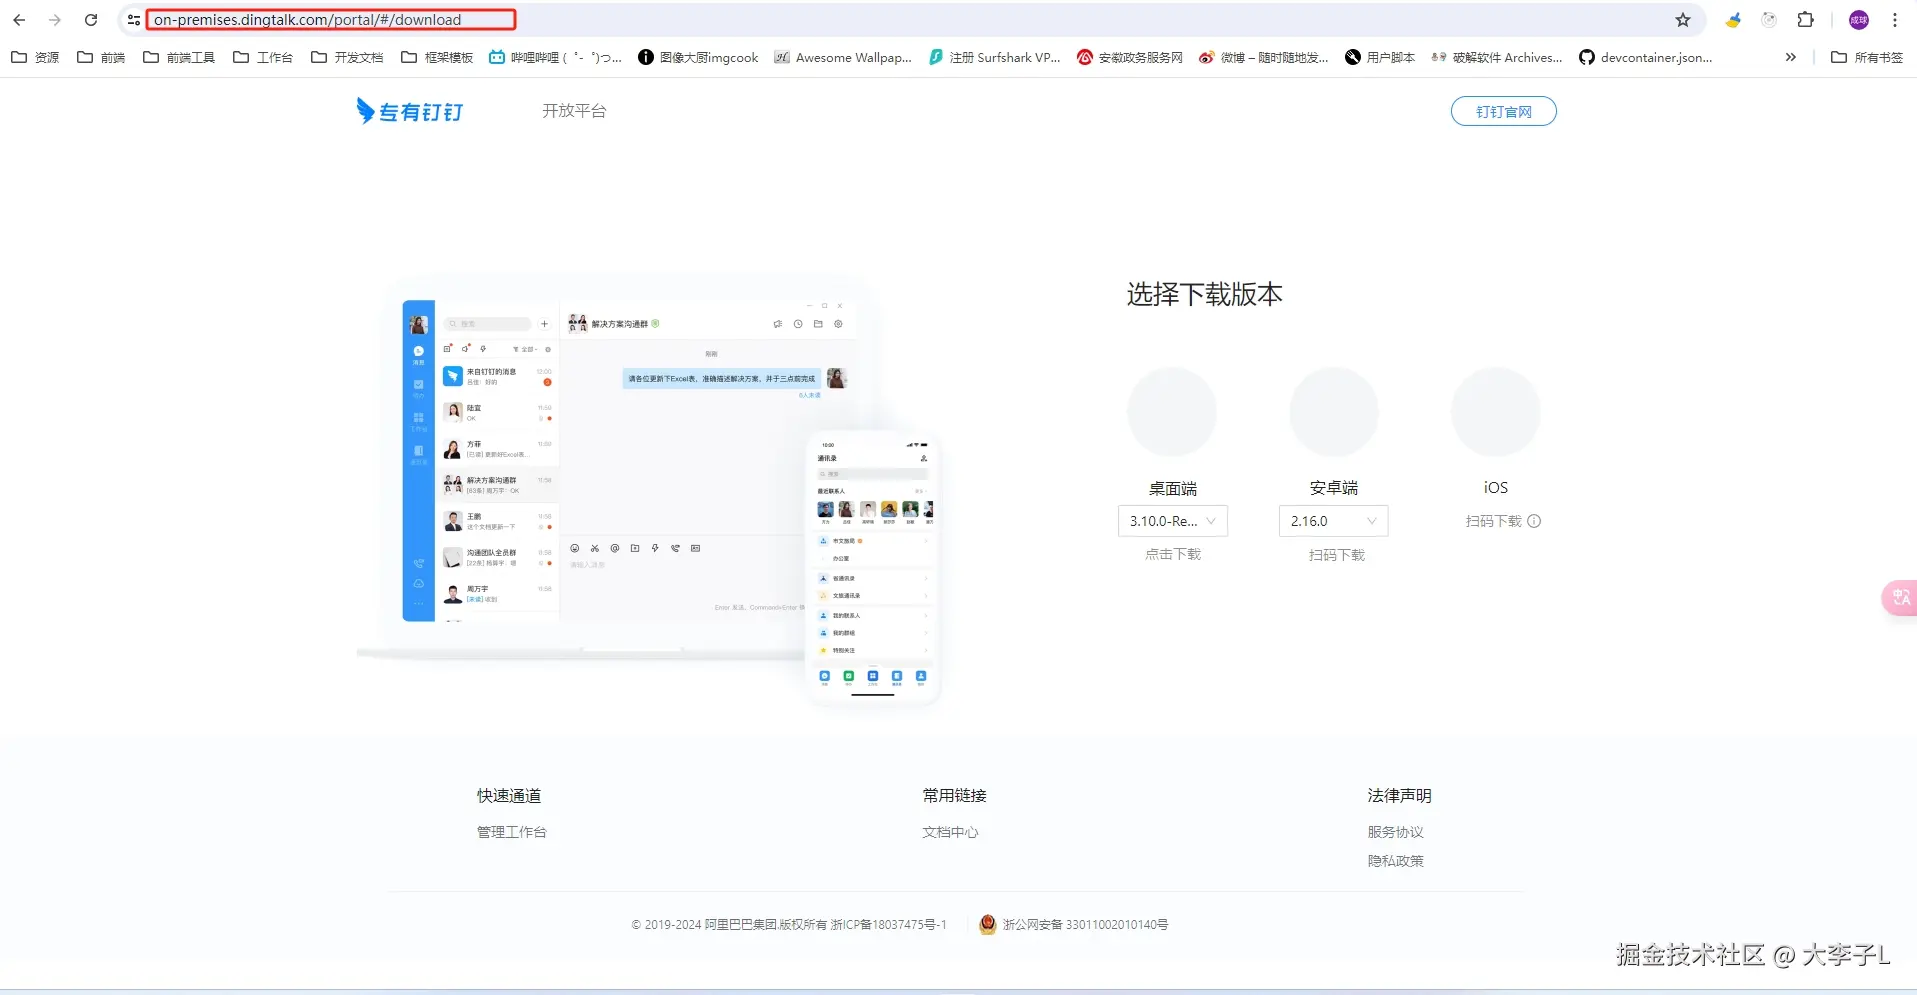Click the address bar URL on-premises.dingtalk.com
The height and width of the screenshot is (995, 1917).
click(x=307, y=20)
